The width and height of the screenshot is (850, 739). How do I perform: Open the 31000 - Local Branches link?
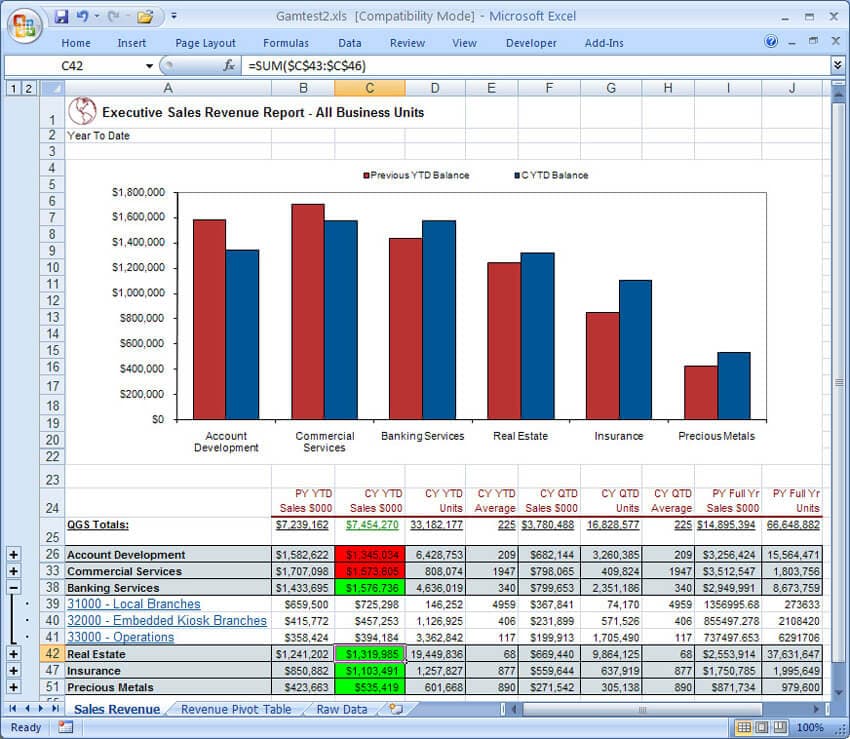(133, 603)
